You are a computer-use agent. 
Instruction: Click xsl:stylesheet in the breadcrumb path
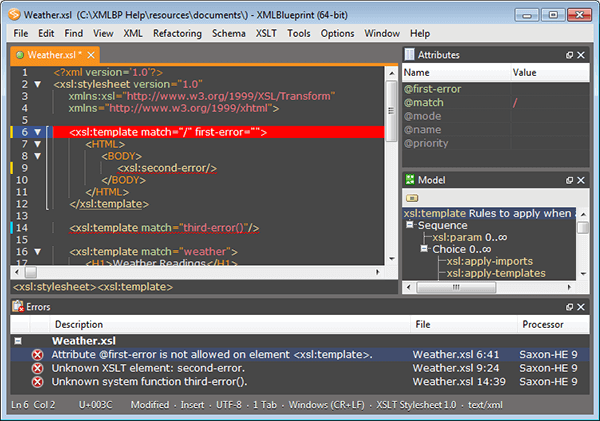pyautogui.click(x=50, y=287)
